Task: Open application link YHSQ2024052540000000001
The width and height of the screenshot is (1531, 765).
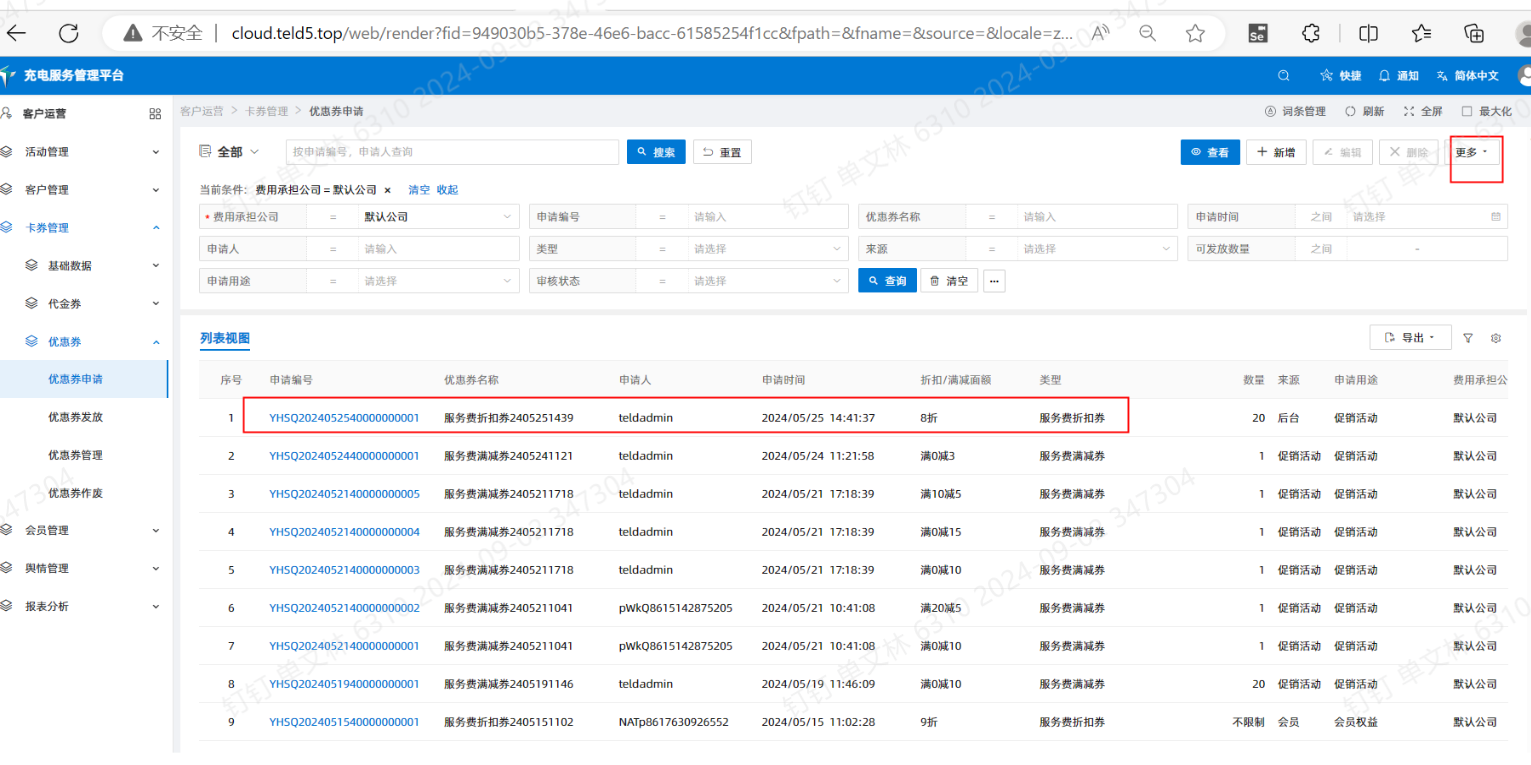Action: (x=344, y=417)
